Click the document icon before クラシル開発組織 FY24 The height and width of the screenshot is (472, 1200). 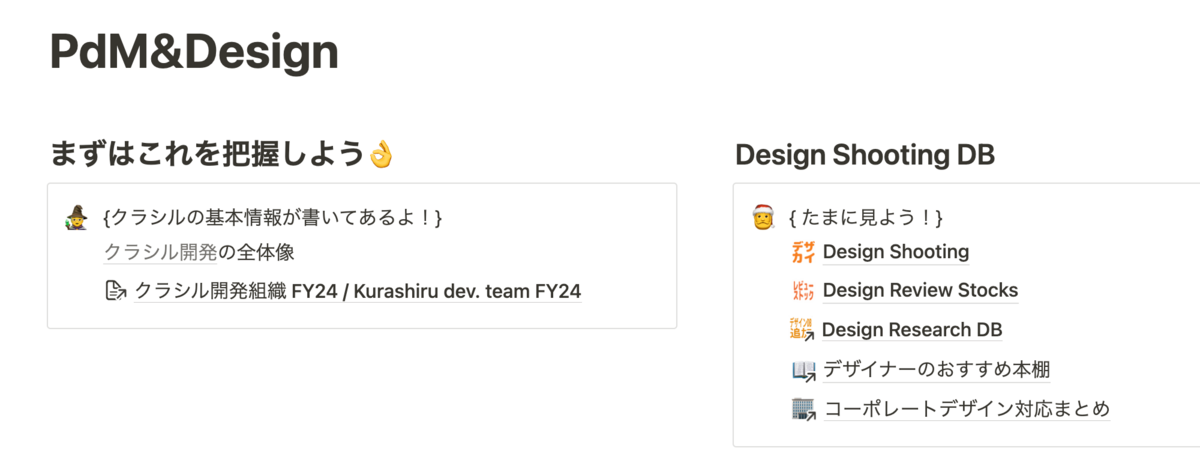[116, 291]
